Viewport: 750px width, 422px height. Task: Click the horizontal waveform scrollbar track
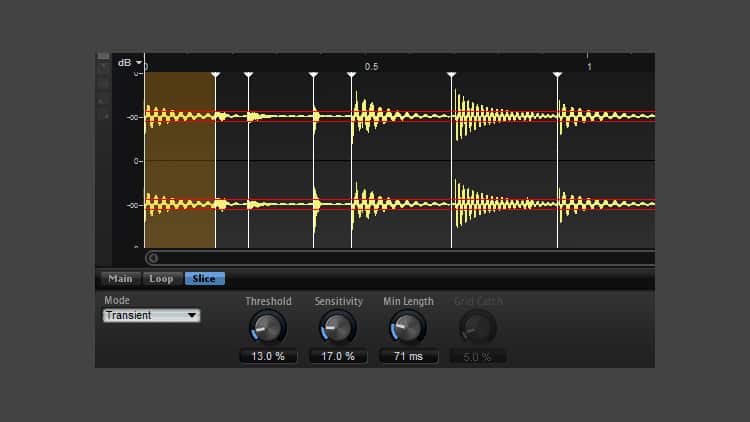click(x=400, y=258)
